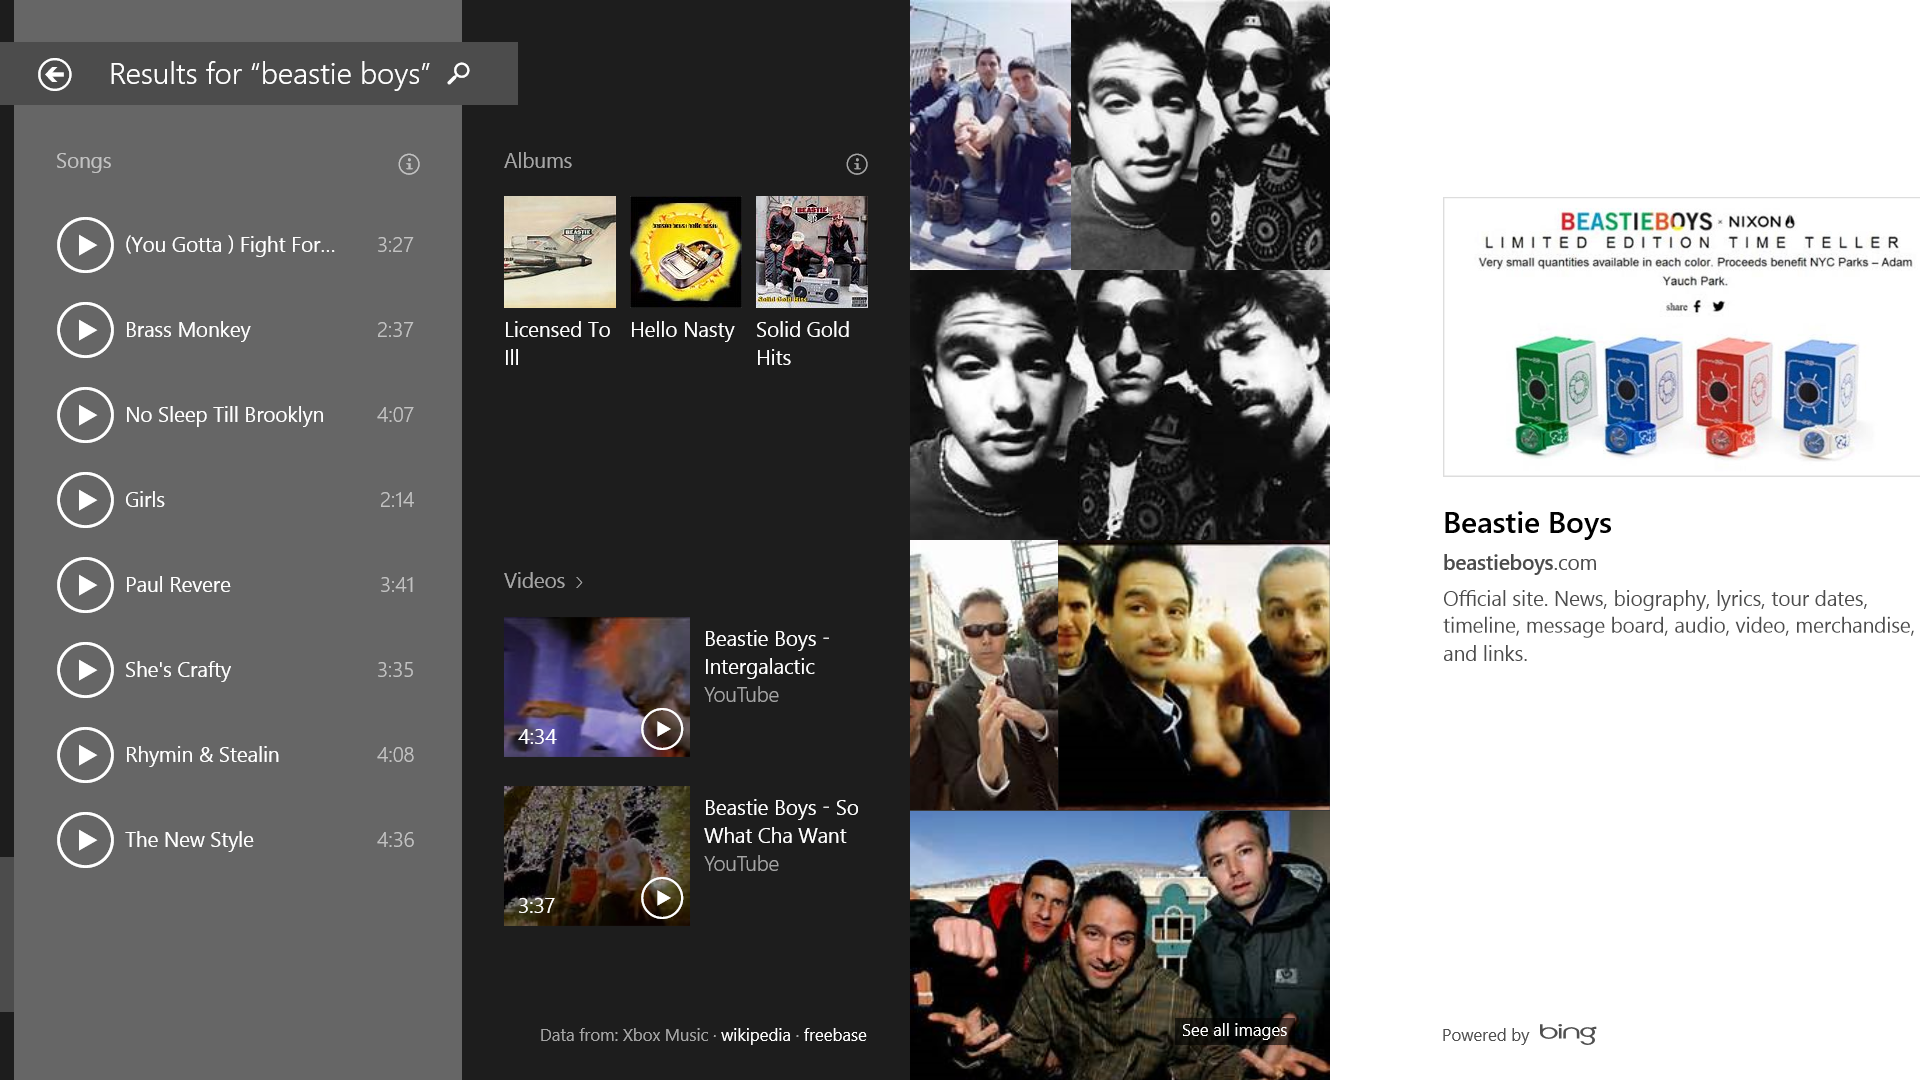Play The New Style song
This screenshot has height=1080, width=1920.
pos(85,840)
